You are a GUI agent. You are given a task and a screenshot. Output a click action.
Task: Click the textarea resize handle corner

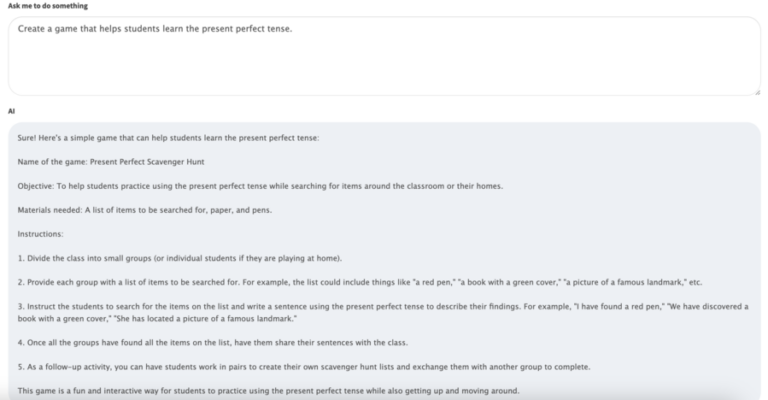[x=755, y=91]
